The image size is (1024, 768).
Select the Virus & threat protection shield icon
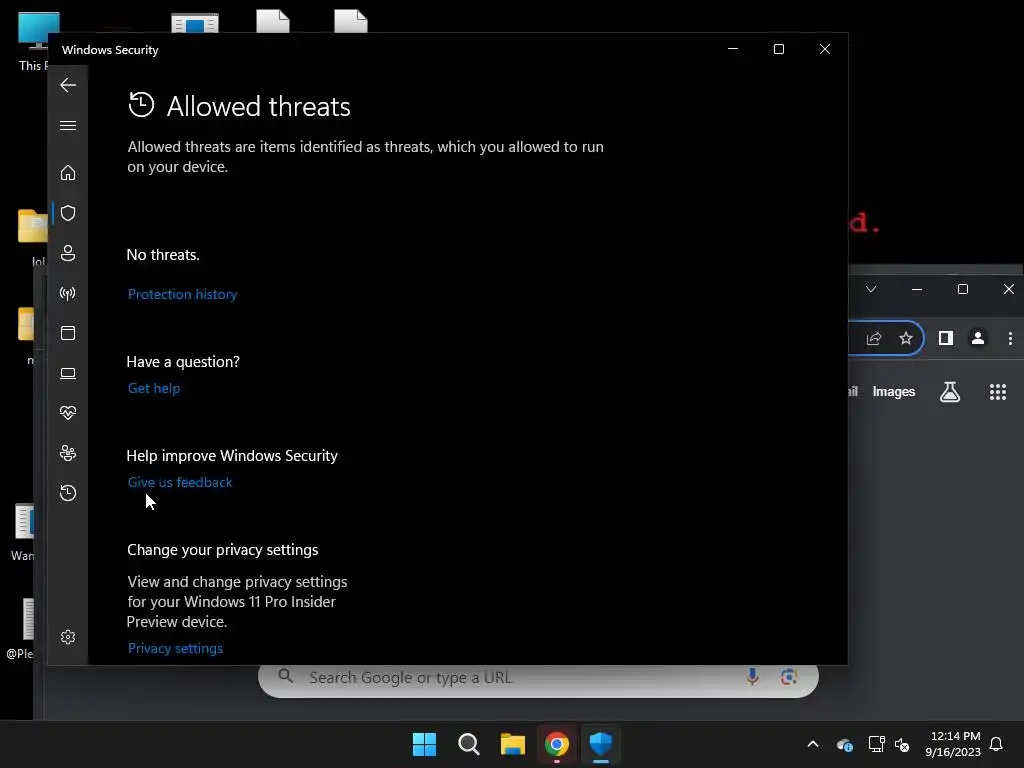point(68,213)
